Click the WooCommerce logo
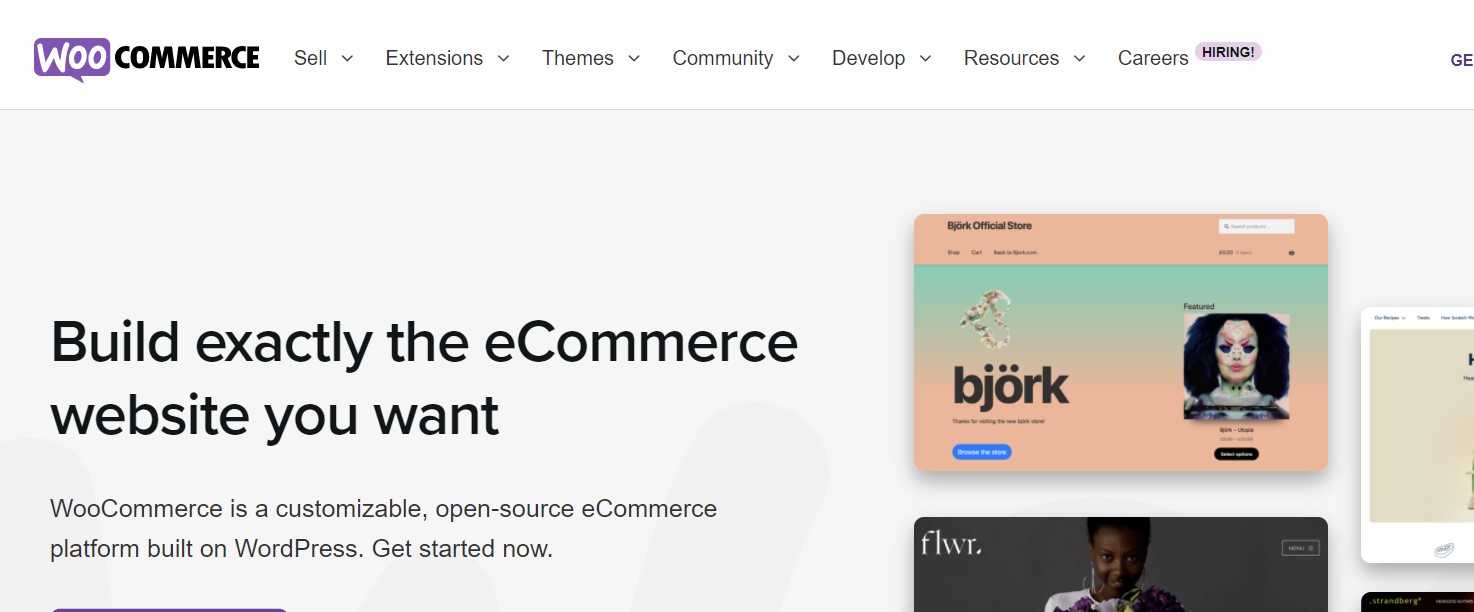Viewport: 1474px width, 612px height. pyautogui.click(x=147, y=59)
